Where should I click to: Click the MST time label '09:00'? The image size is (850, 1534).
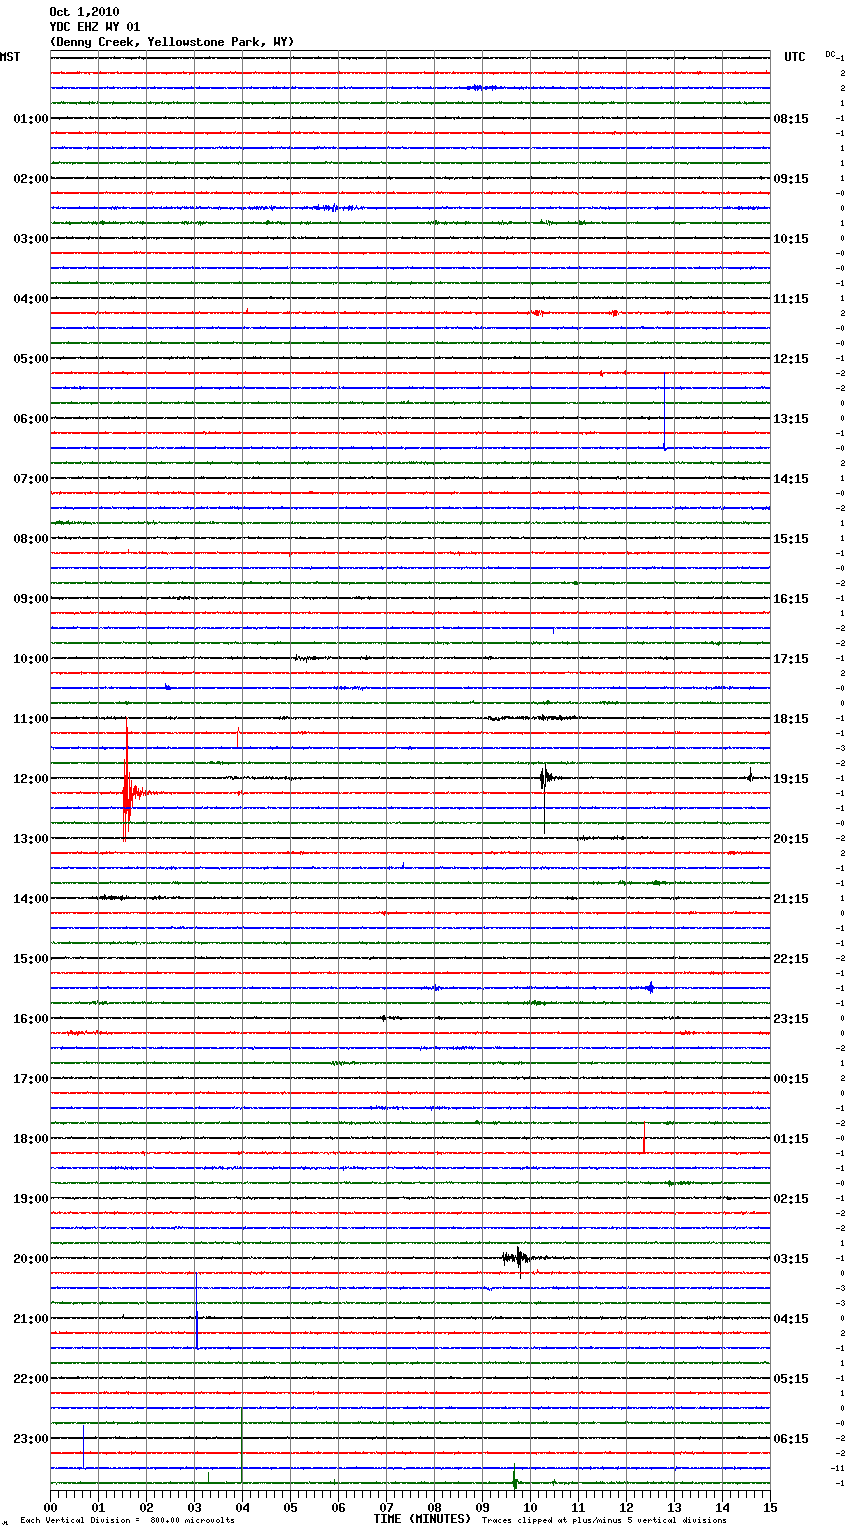31,599
